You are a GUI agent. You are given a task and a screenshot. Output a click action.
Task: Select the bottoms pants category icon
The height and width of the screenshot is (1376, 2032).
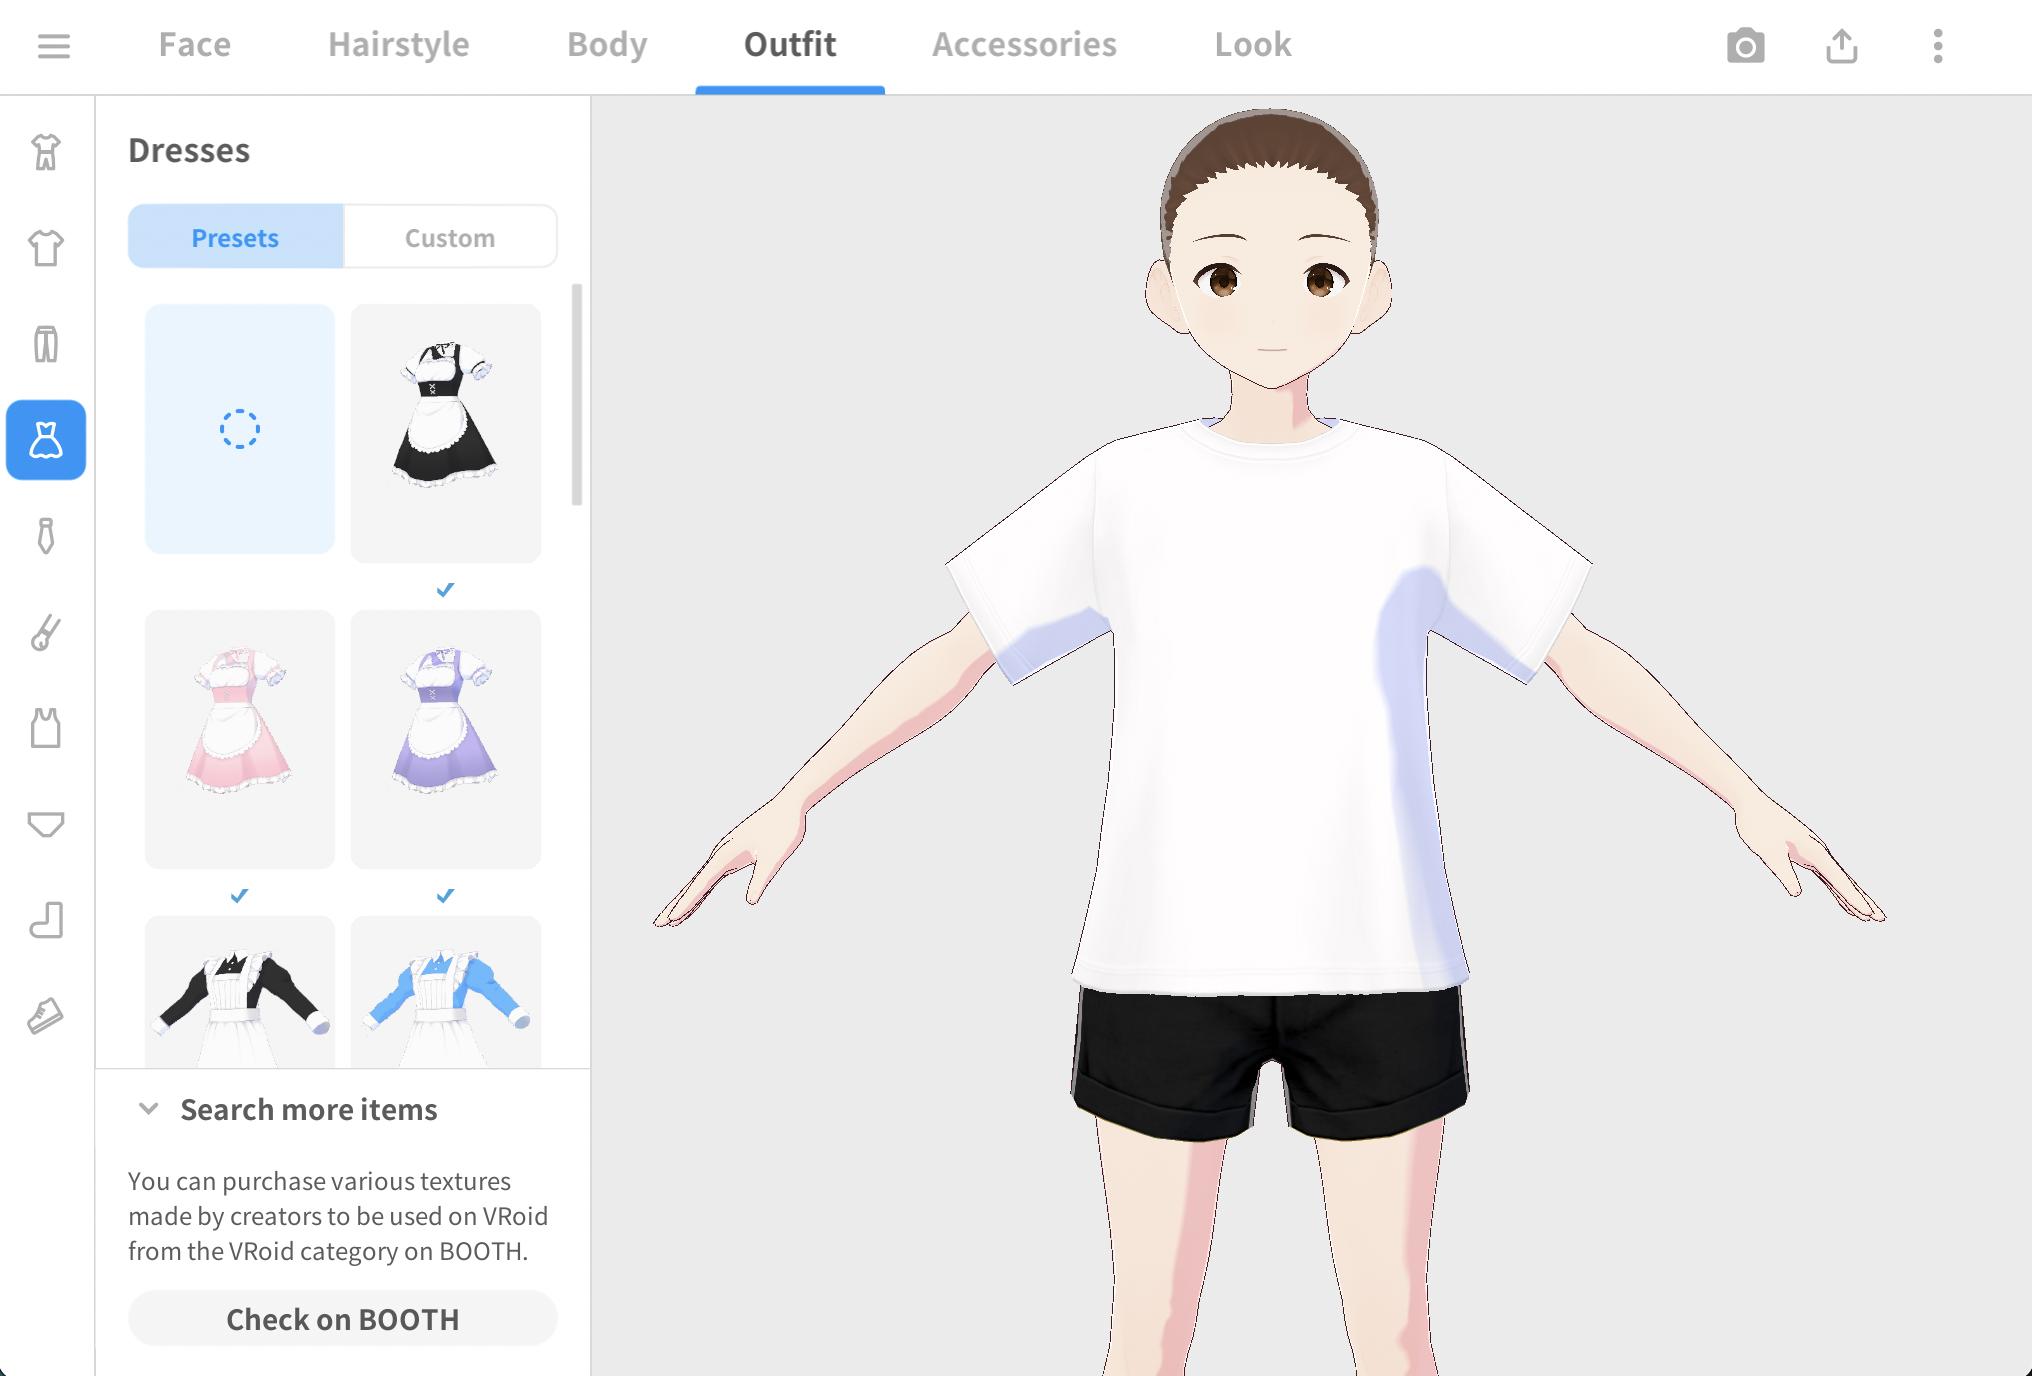point(46,344)
